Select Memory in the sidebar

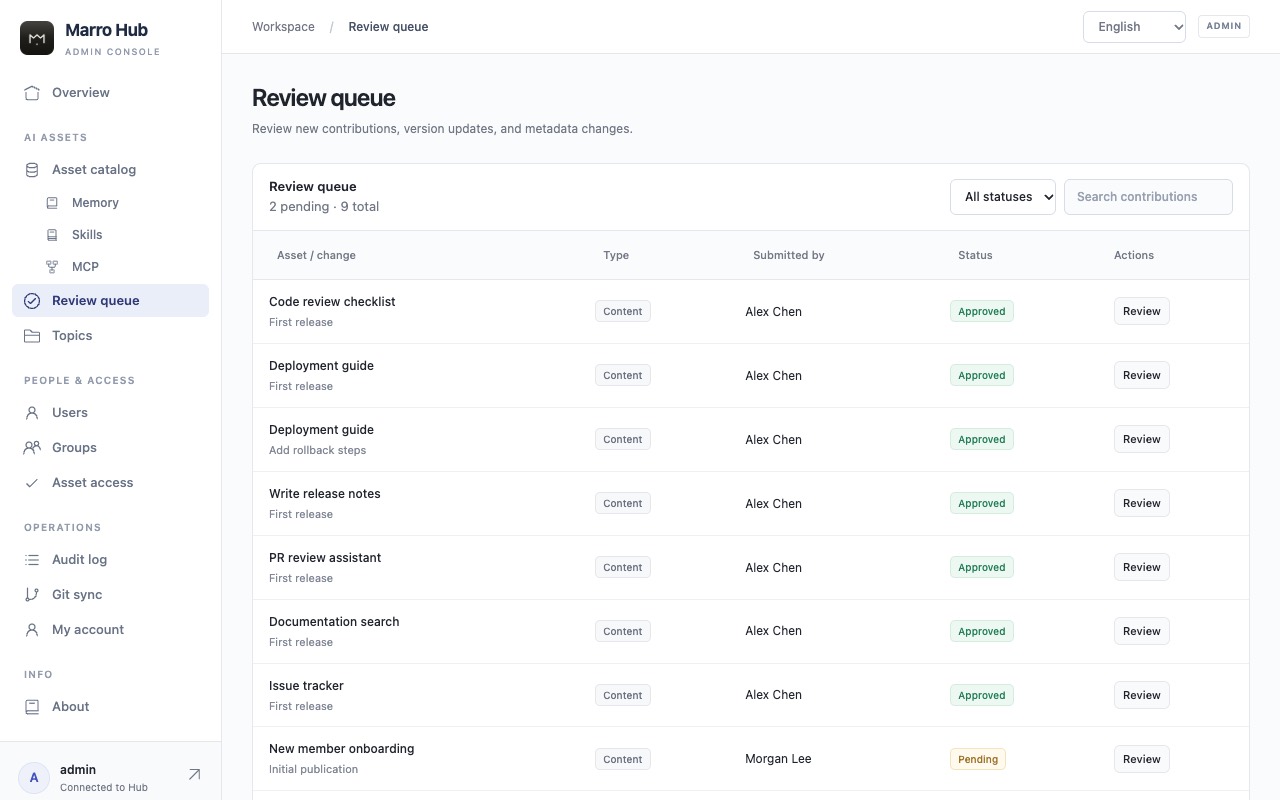pyautogui.click(x=121, y=203)
